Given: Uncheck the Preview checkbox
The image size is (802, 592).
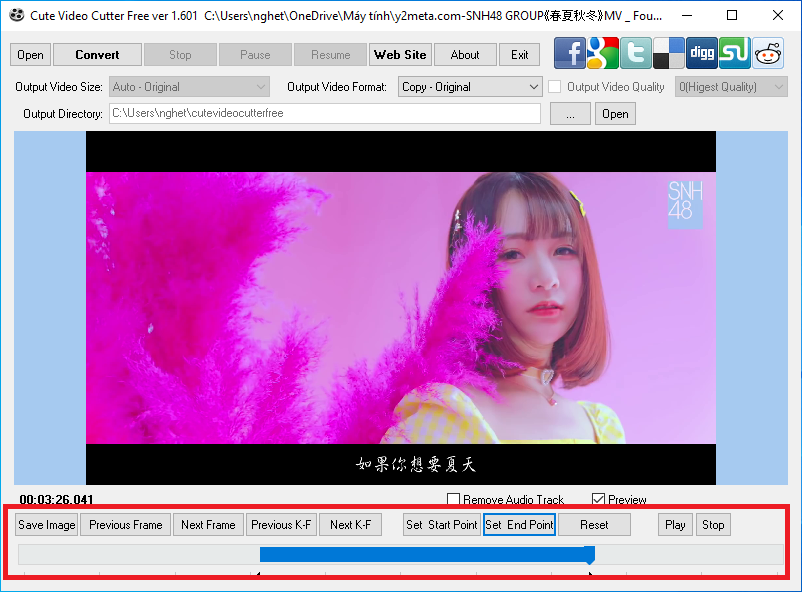Looking at the screenshot, I should (599, 500).
